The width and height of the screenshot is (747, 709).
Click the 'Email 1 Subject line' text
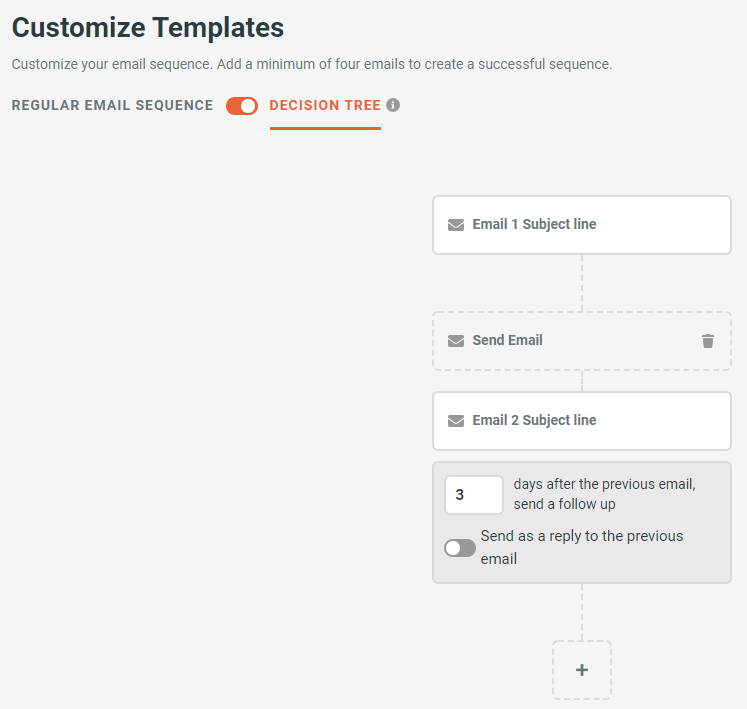534,225
